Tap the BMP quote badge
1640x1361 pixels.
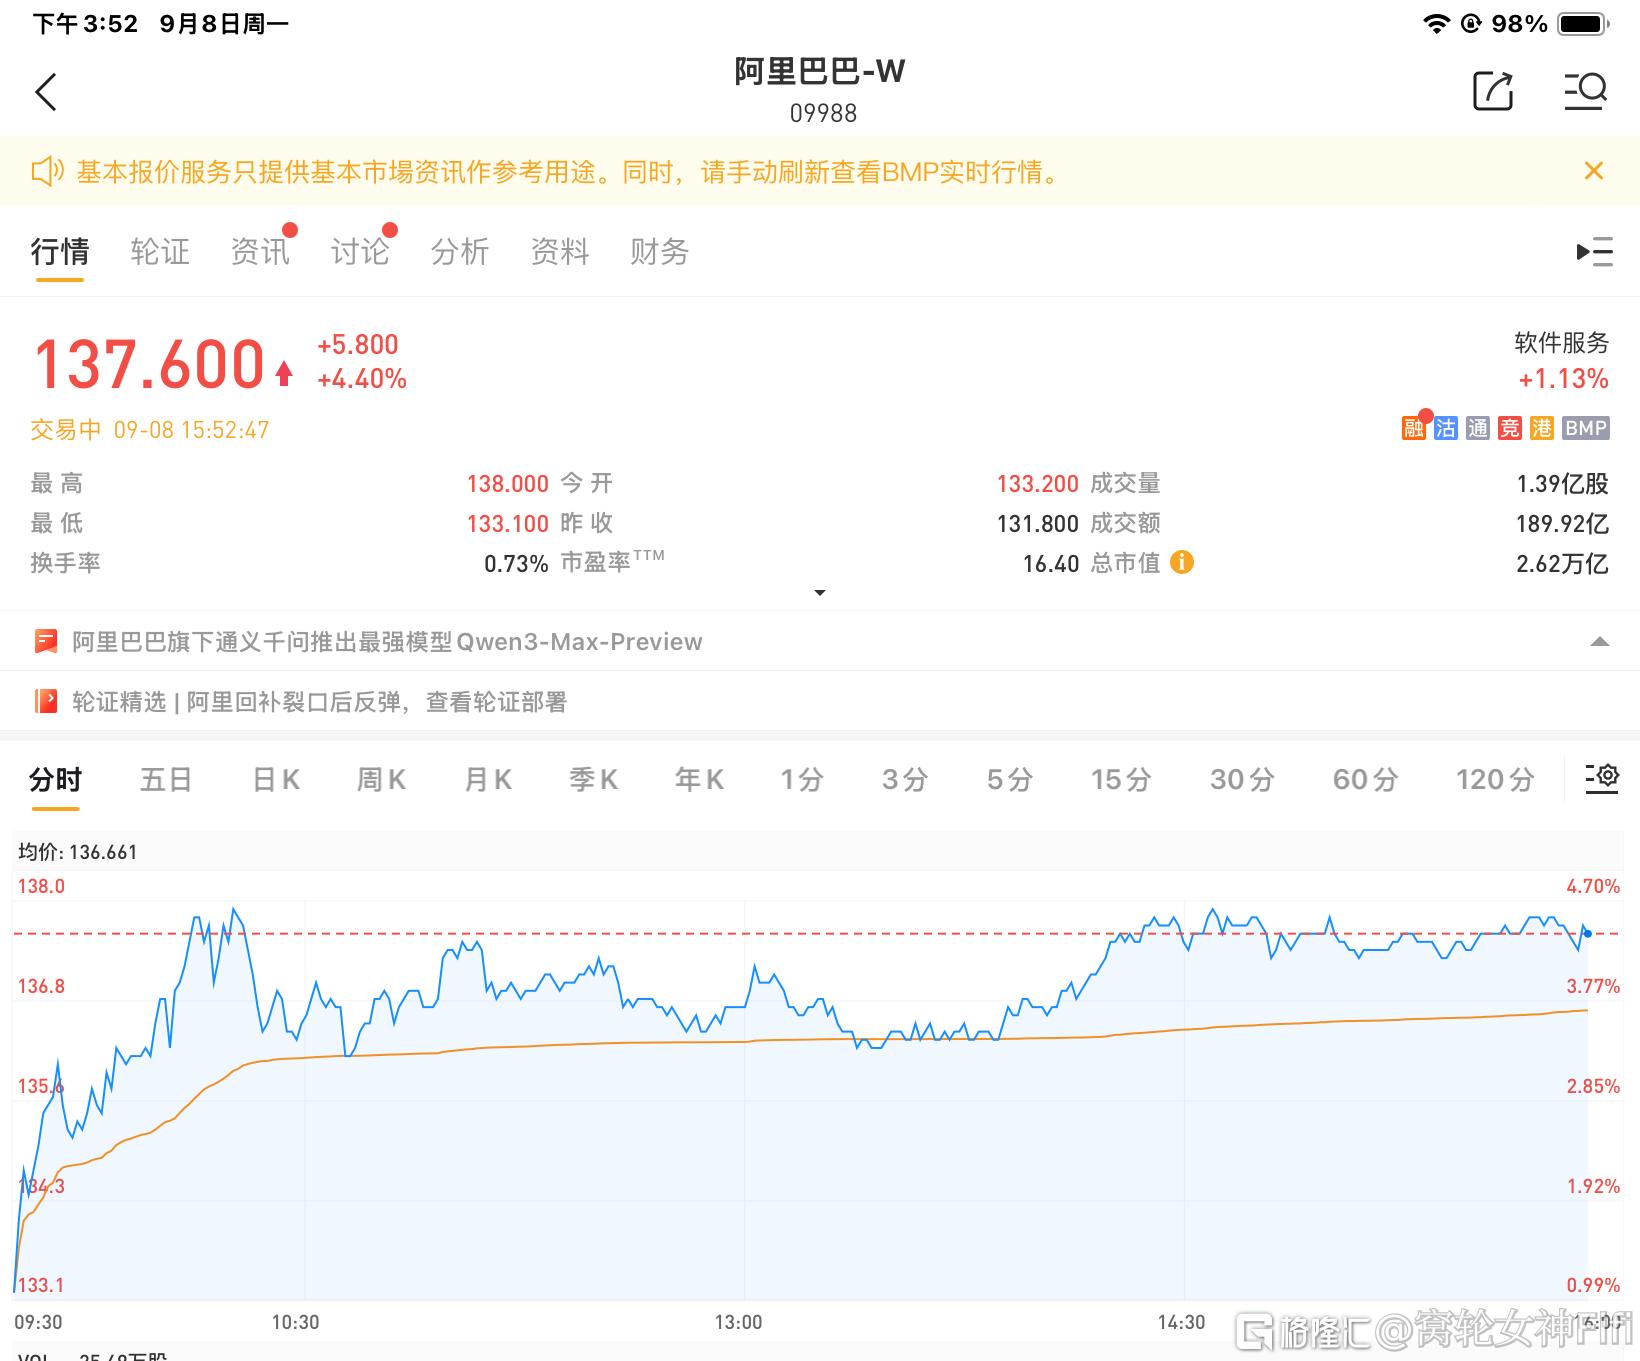tap(1585, 429)
